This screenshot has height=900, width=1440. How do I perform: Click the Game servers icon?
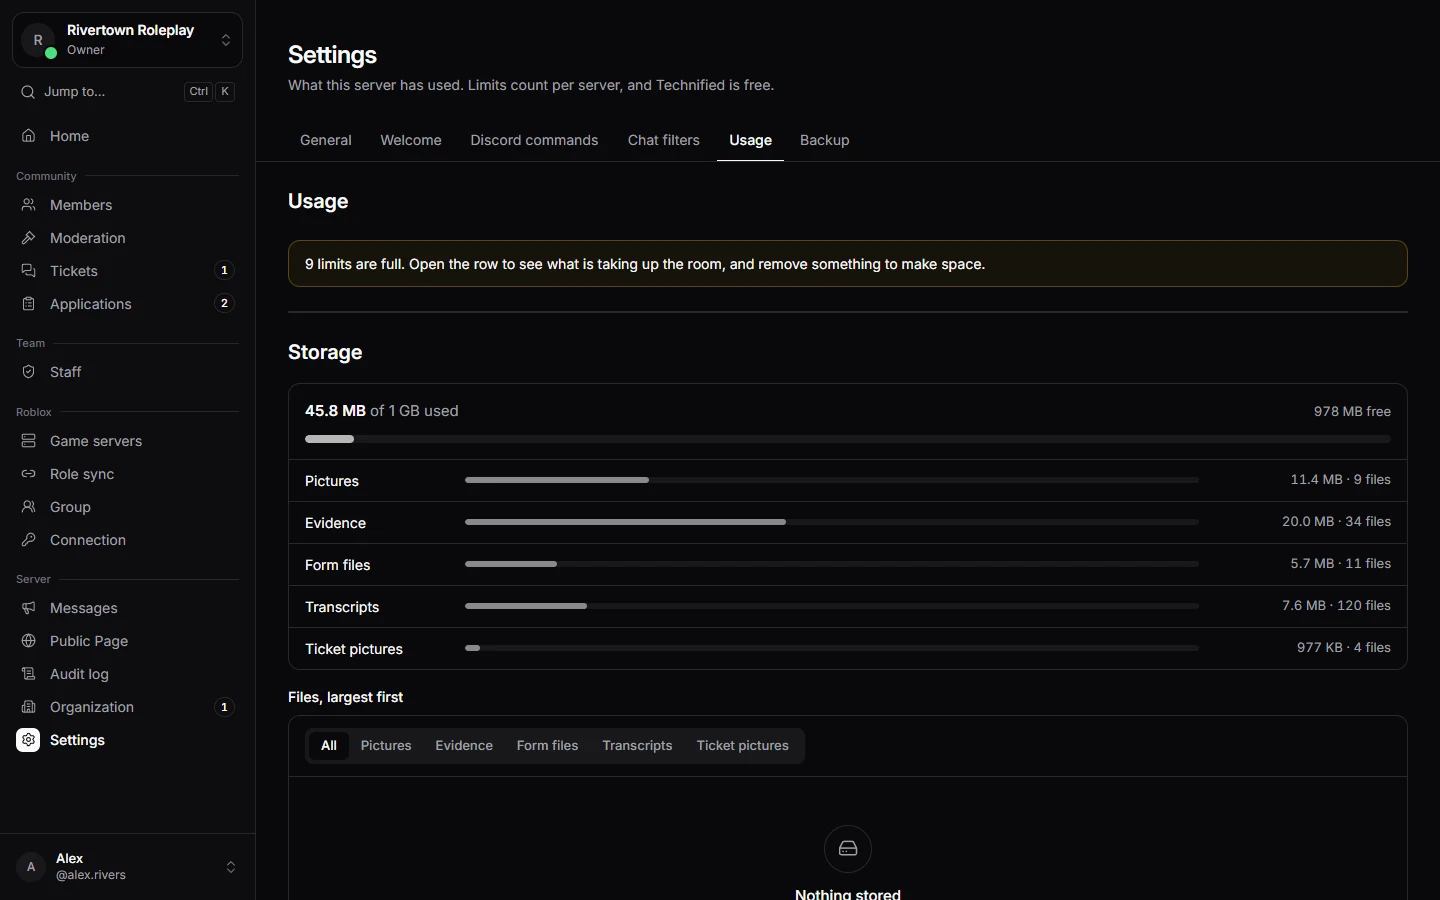tap(29, 441)
